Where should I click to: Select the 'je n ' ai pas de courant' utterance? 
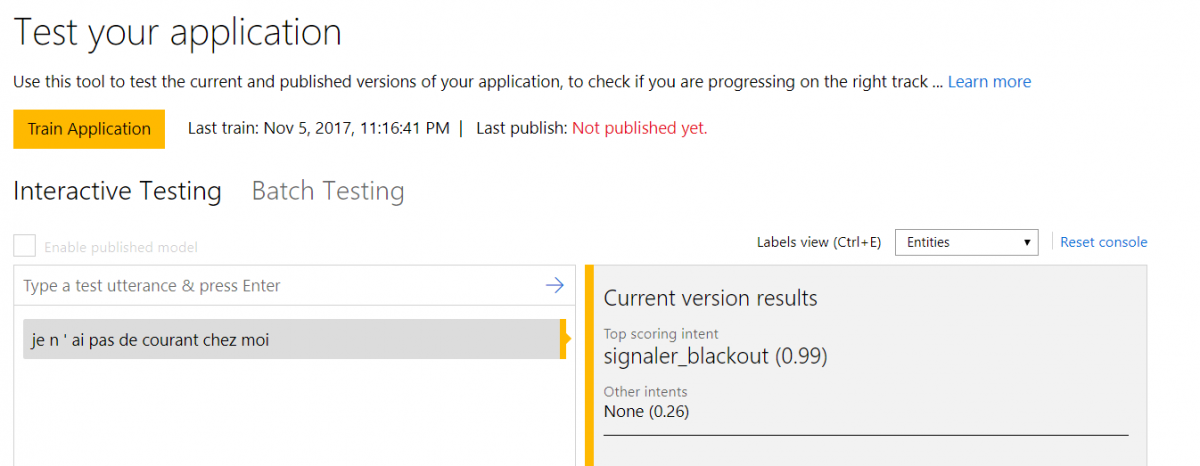(x=292, y=339)
